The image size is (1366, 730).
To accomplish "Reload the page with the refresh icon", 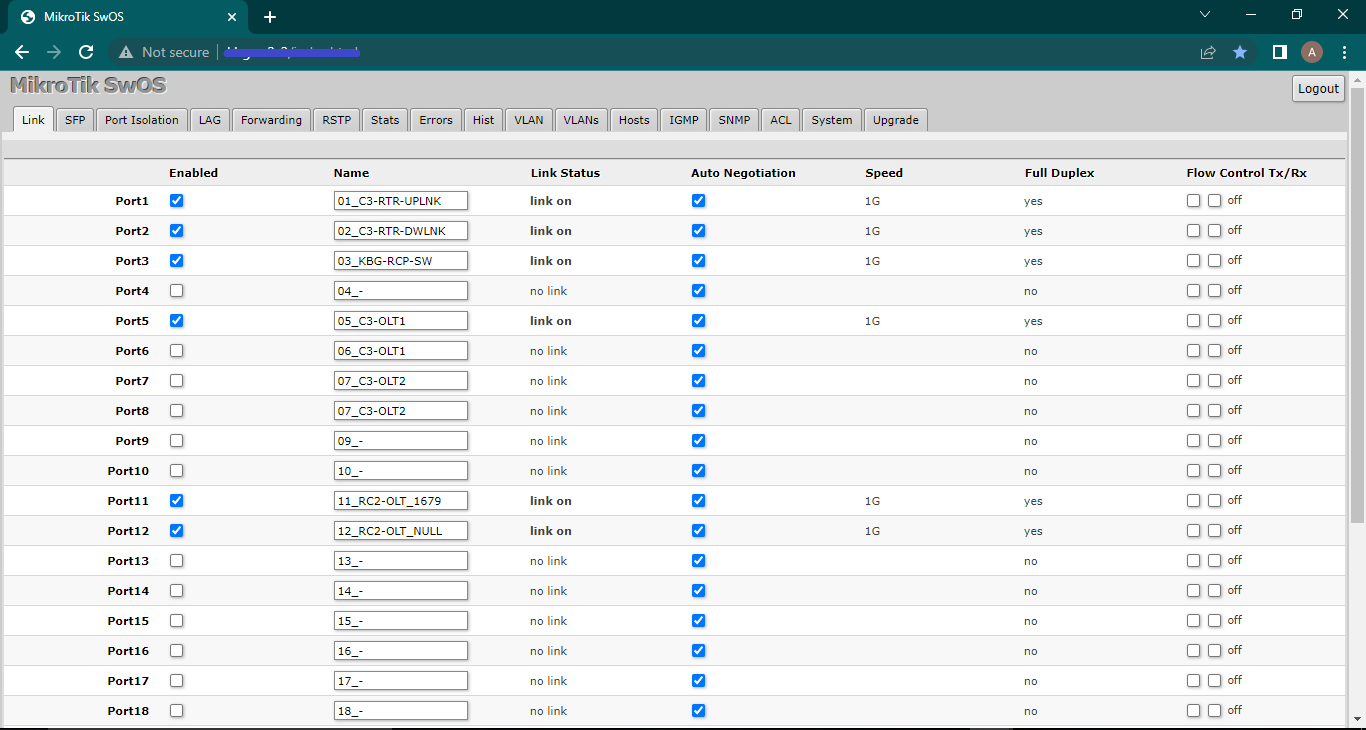I will coord(86,52).
